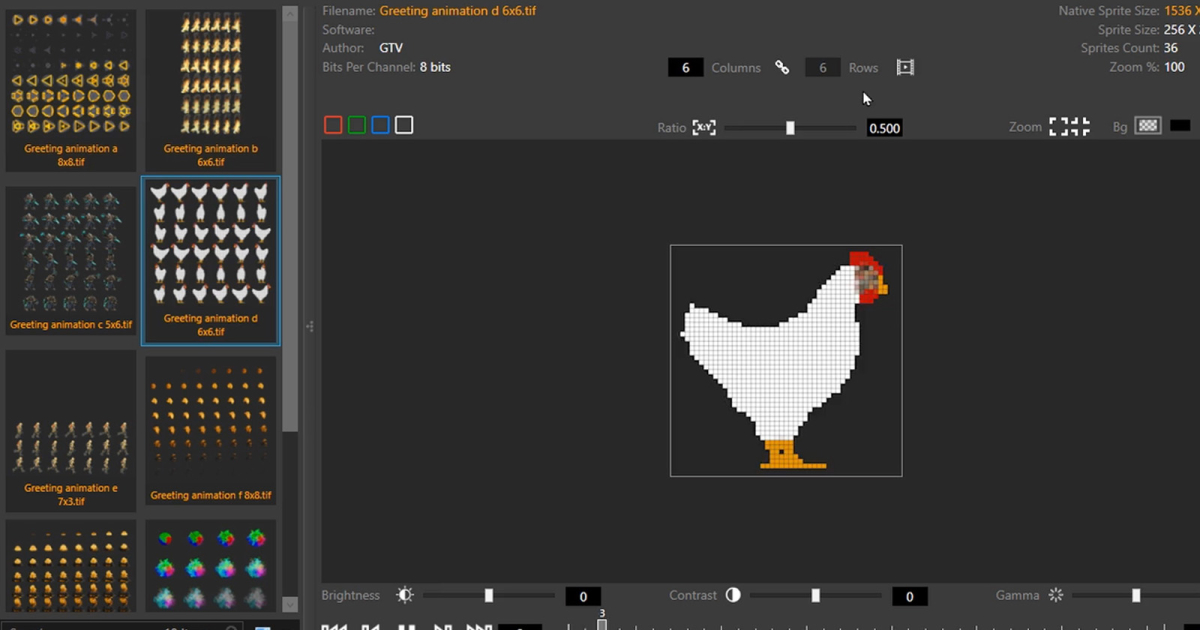The height and width of the screenshot is (630, 1200).
Task: Click the 'Columns' label
Action: point(736,68)
